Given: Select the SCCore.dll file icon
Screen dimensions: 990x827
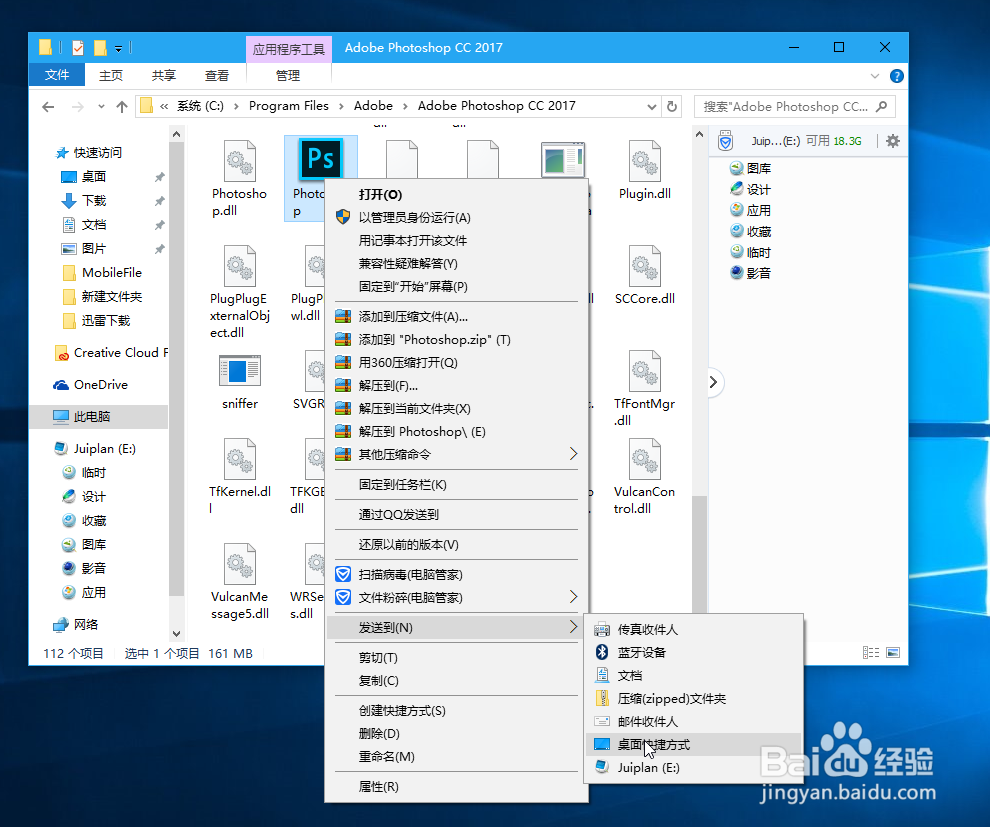Looking at the screenshot, I should coord(645,266).
